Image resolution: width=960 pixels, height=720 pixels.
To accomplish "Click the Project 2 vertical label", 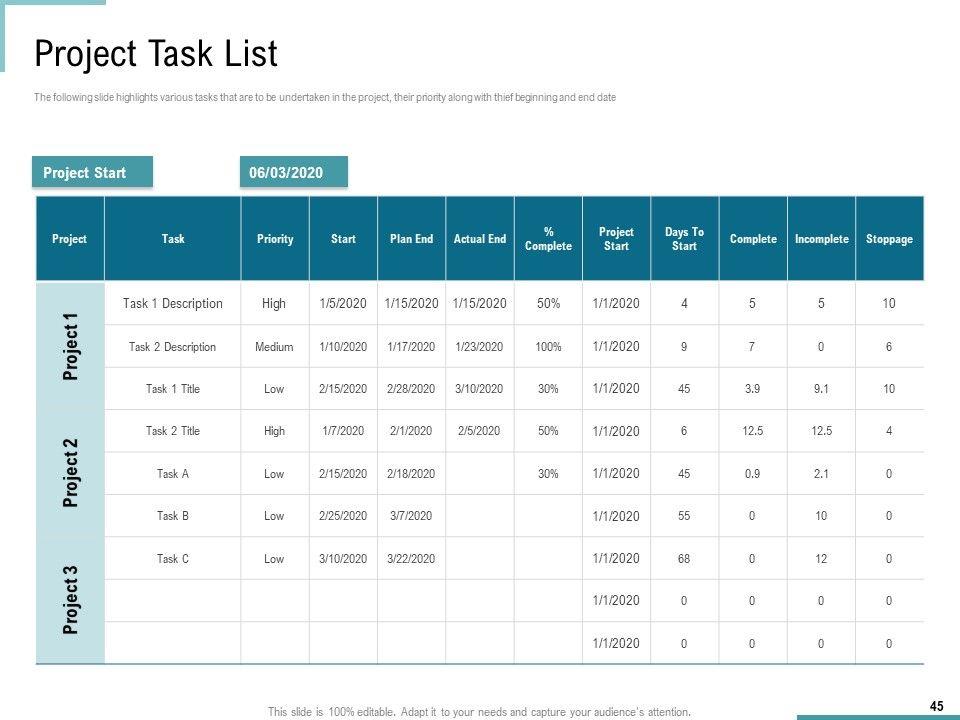I will click(70, 472).
